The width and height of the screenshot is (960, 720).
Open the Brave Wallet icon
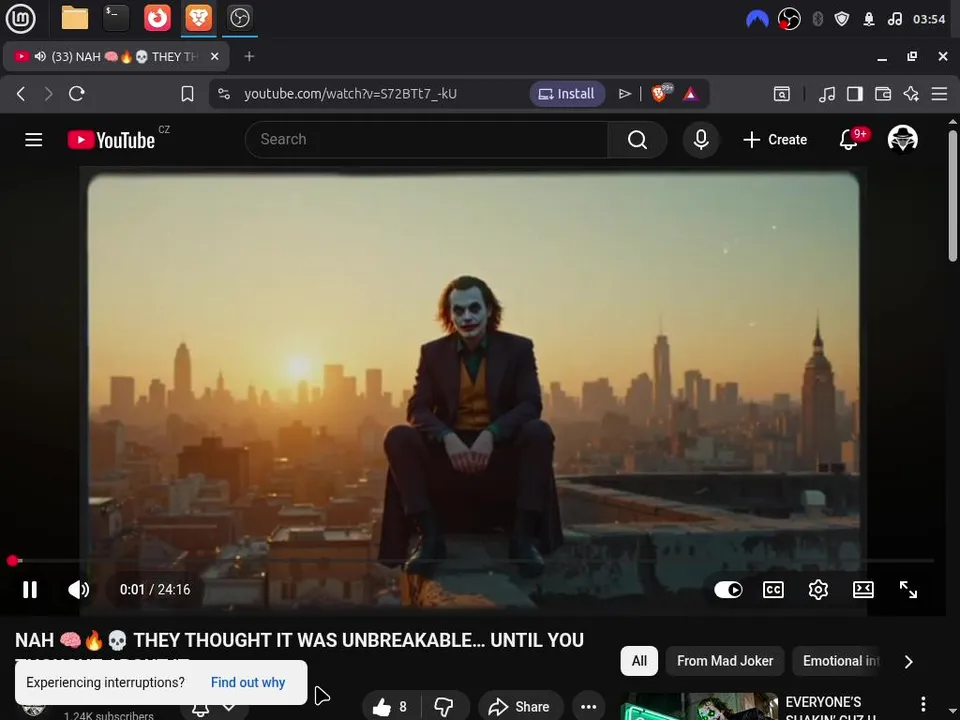[883, 94]
